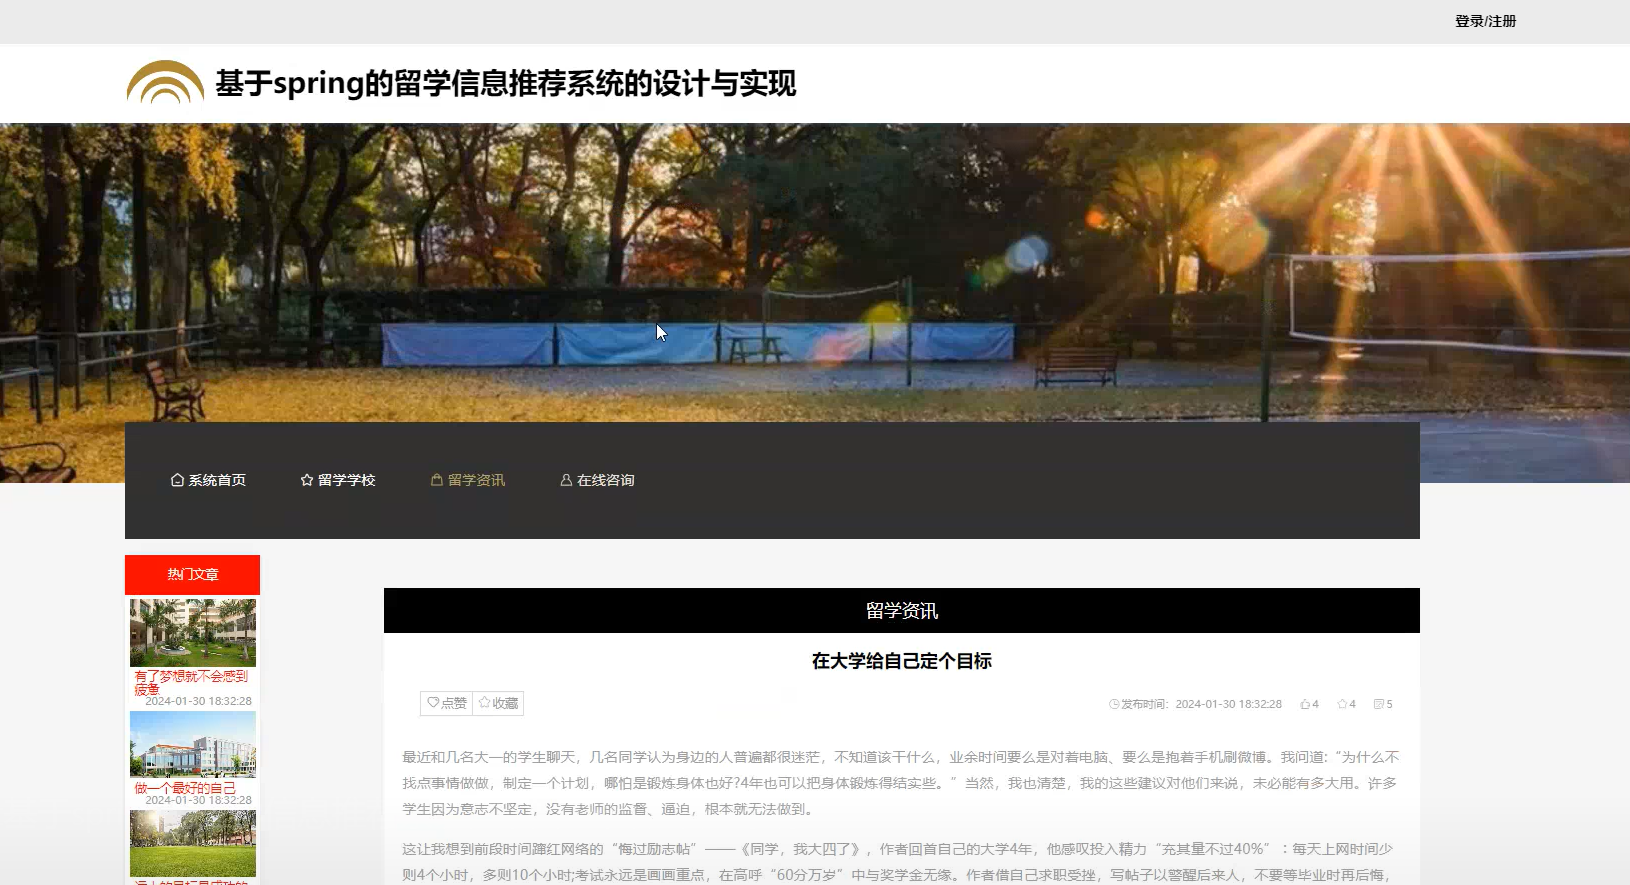Click the article title 在大学给自己定个目标
The height and width of the screenshot is (885, 1630).
[x=902, y=661]
